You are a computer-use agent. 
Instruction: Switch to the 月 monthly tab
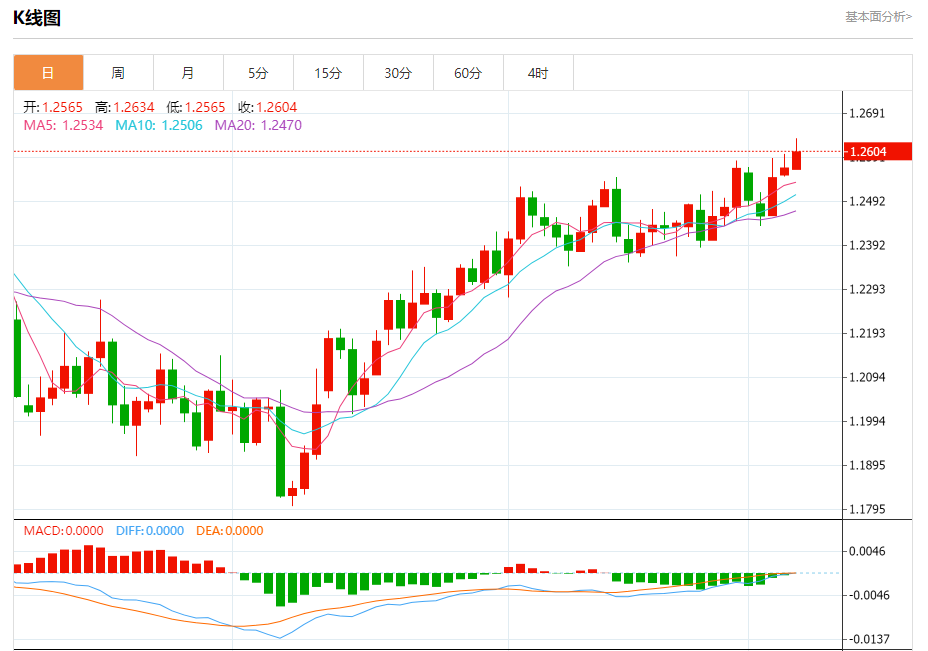(188, 73)
